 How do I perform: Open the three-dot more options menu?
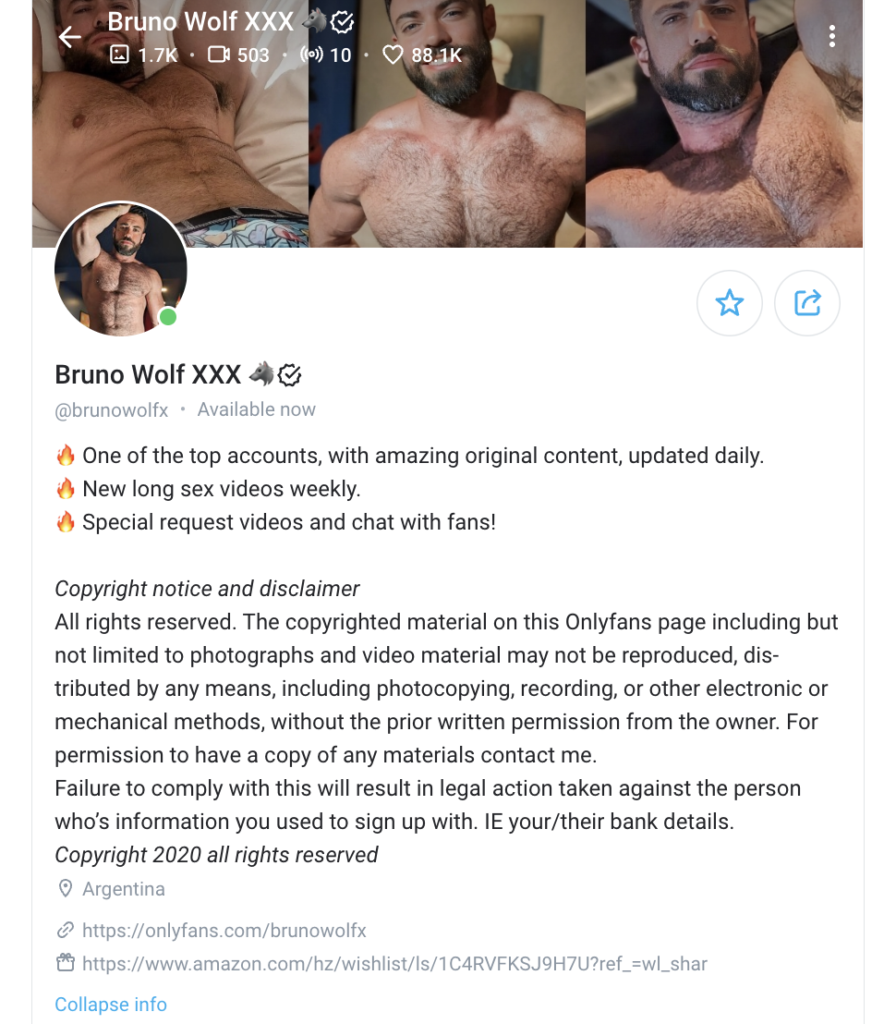pos(831,37)
